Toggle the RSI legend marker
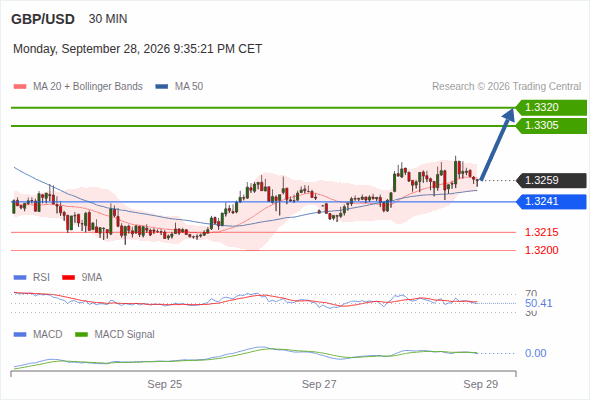This screenshot has height=400, width=590. (20, 278)
